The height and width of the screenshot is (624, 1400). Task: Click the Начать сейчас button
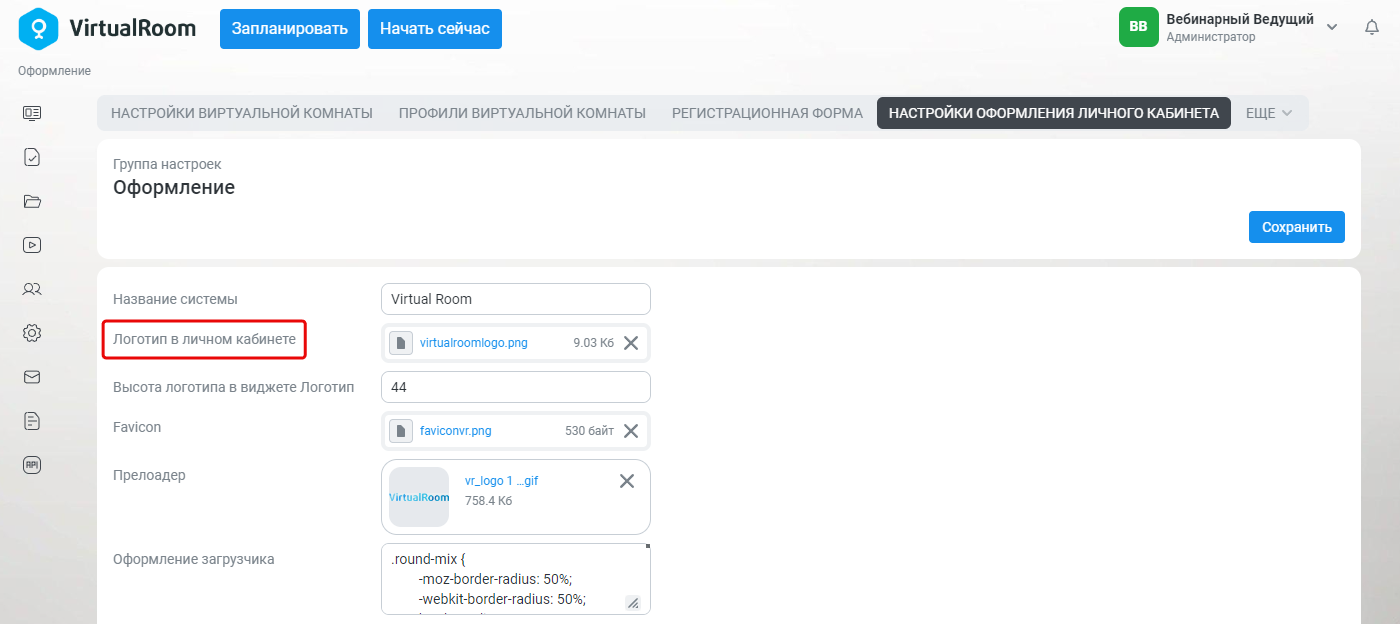[x=435, y=29]
